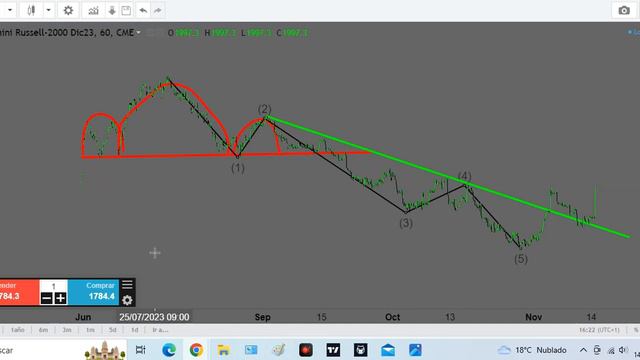Expand the interval dropdown arrow at far left

[10, 10]
